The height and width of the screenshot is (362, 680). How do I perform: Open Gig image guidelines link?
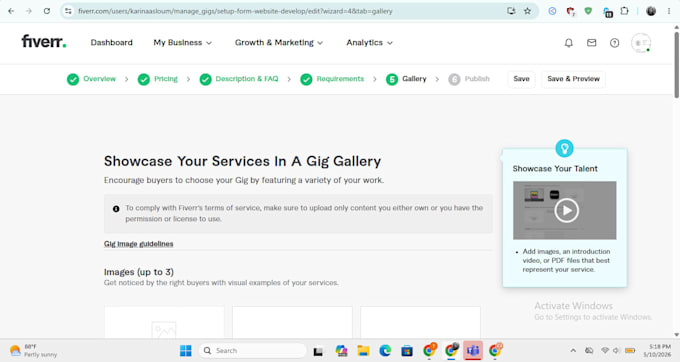pyautogui.click(x=138, y=244)
